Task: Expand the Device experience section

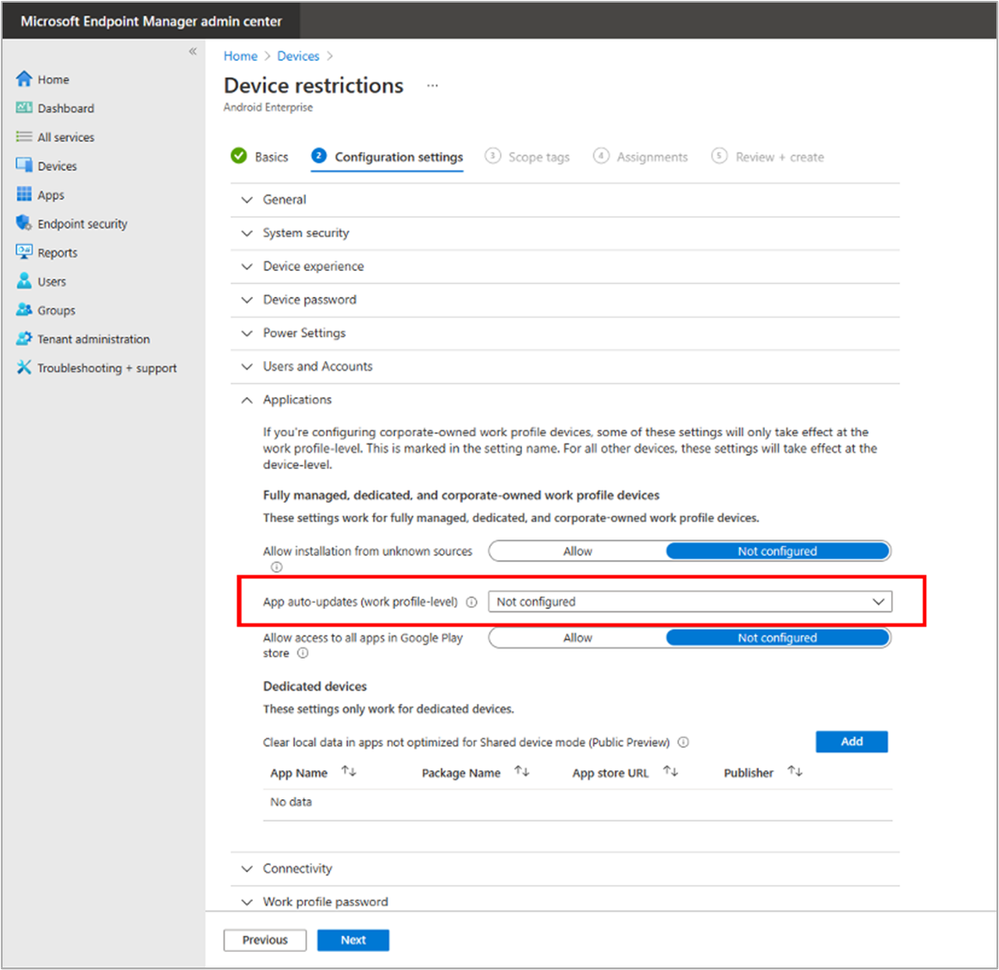Action: [x=565, y=266]
